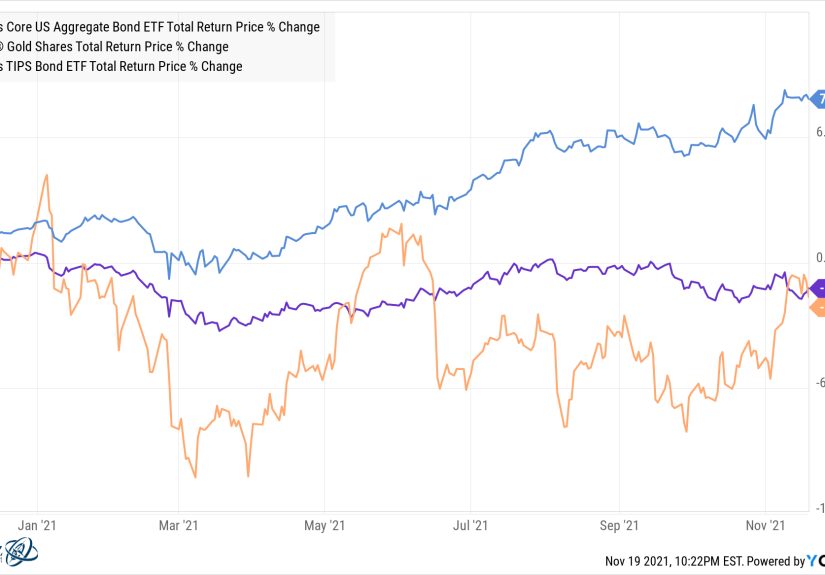Click the YCharts logo after Powered by
825x575 pixels.
click(x=815, y=561)
